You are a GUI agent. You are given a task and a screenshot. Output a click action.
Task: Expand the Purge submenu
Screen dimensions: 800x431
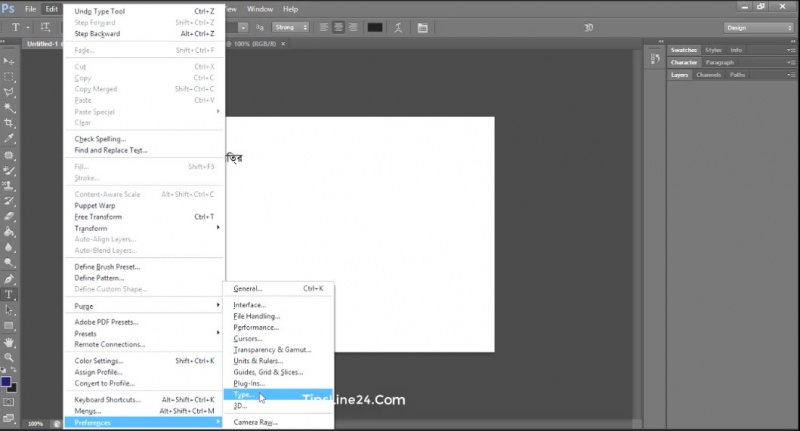point(144,306)
